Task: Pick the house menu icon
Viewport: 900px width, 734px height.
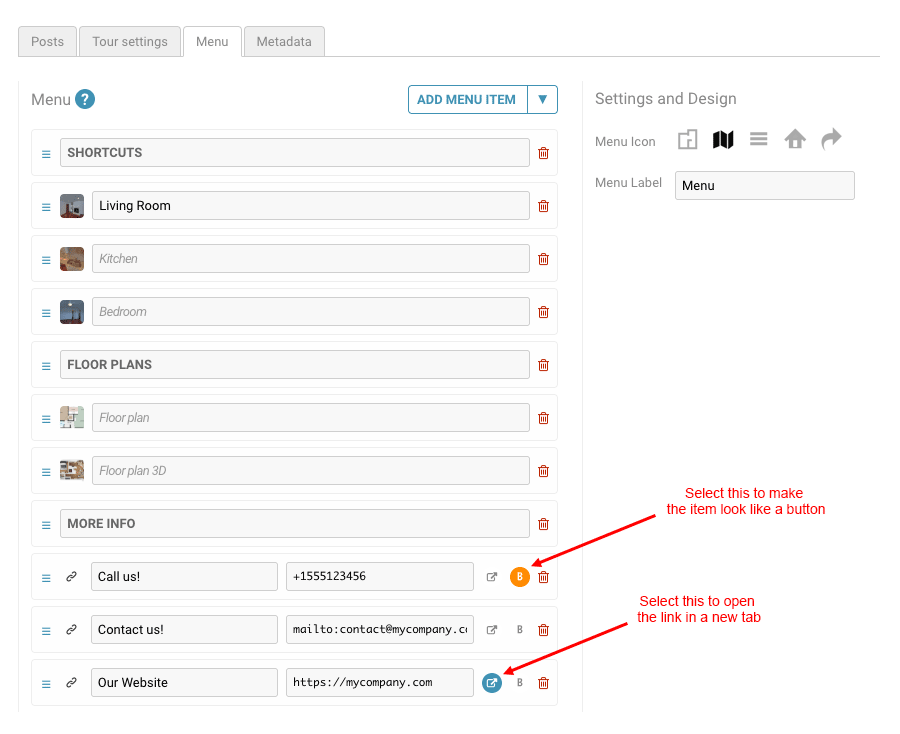Action: click(795, 140)
